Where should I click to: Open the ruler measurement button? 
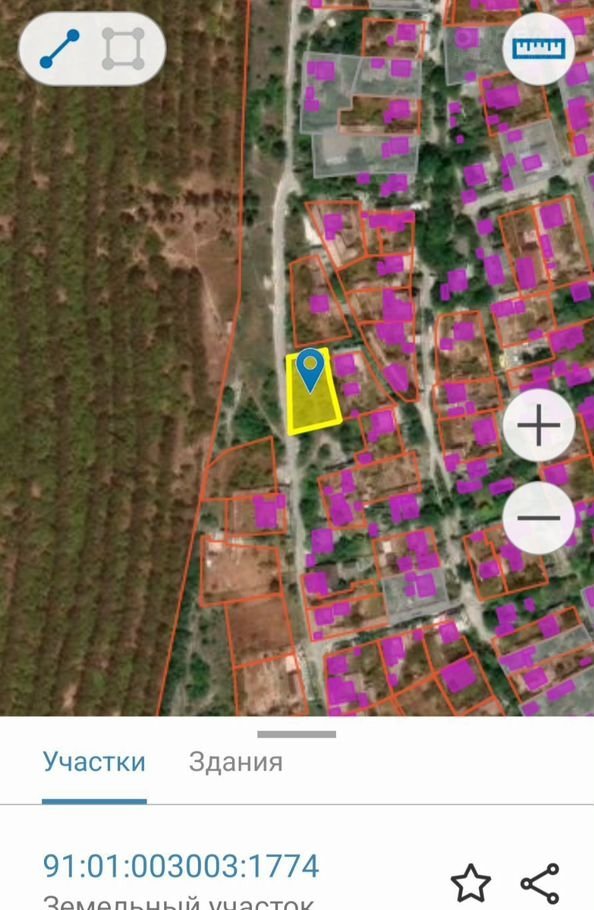point(538,49)
